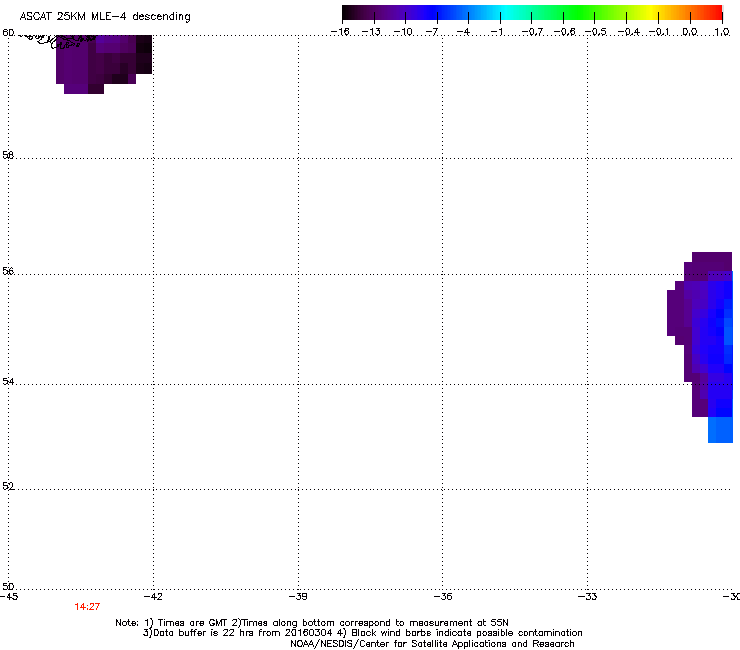The width and height of the screenshot is (740, 650).
Task: Click the longitude -33 axis label
Action: [x=587, y=597]
